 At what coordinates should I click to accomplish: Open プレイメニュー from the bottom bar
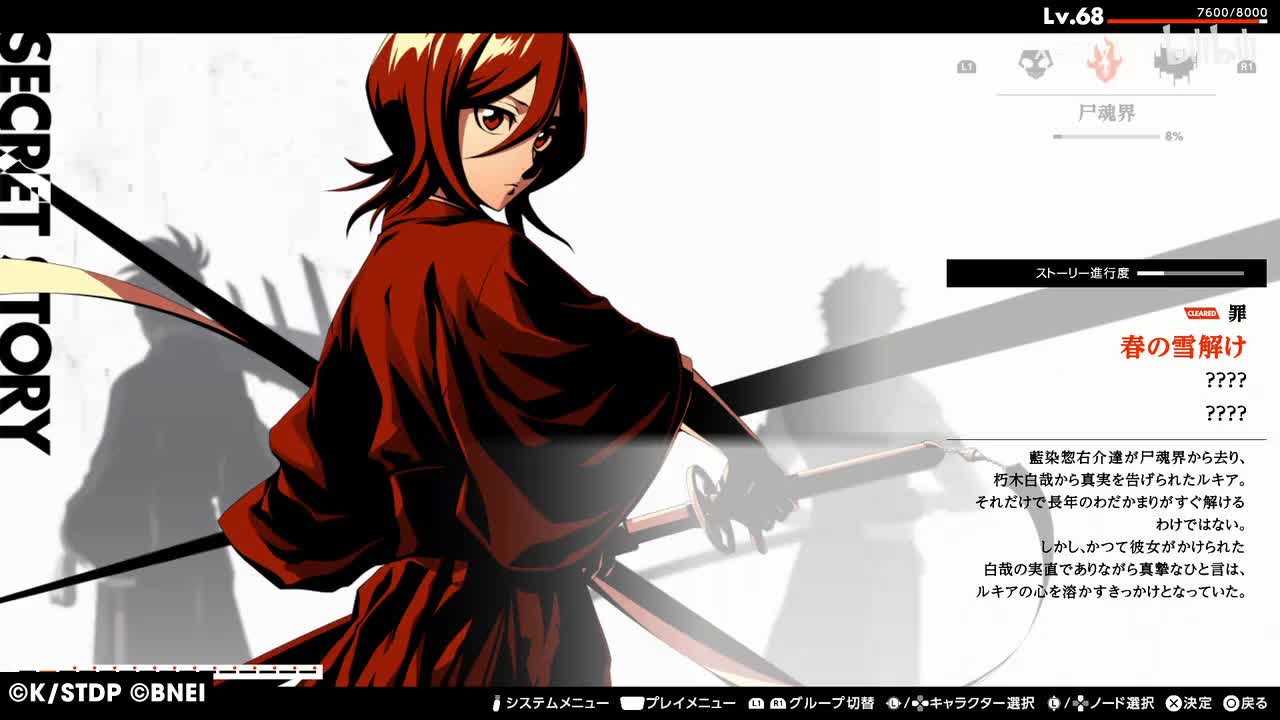click(690, 703)
